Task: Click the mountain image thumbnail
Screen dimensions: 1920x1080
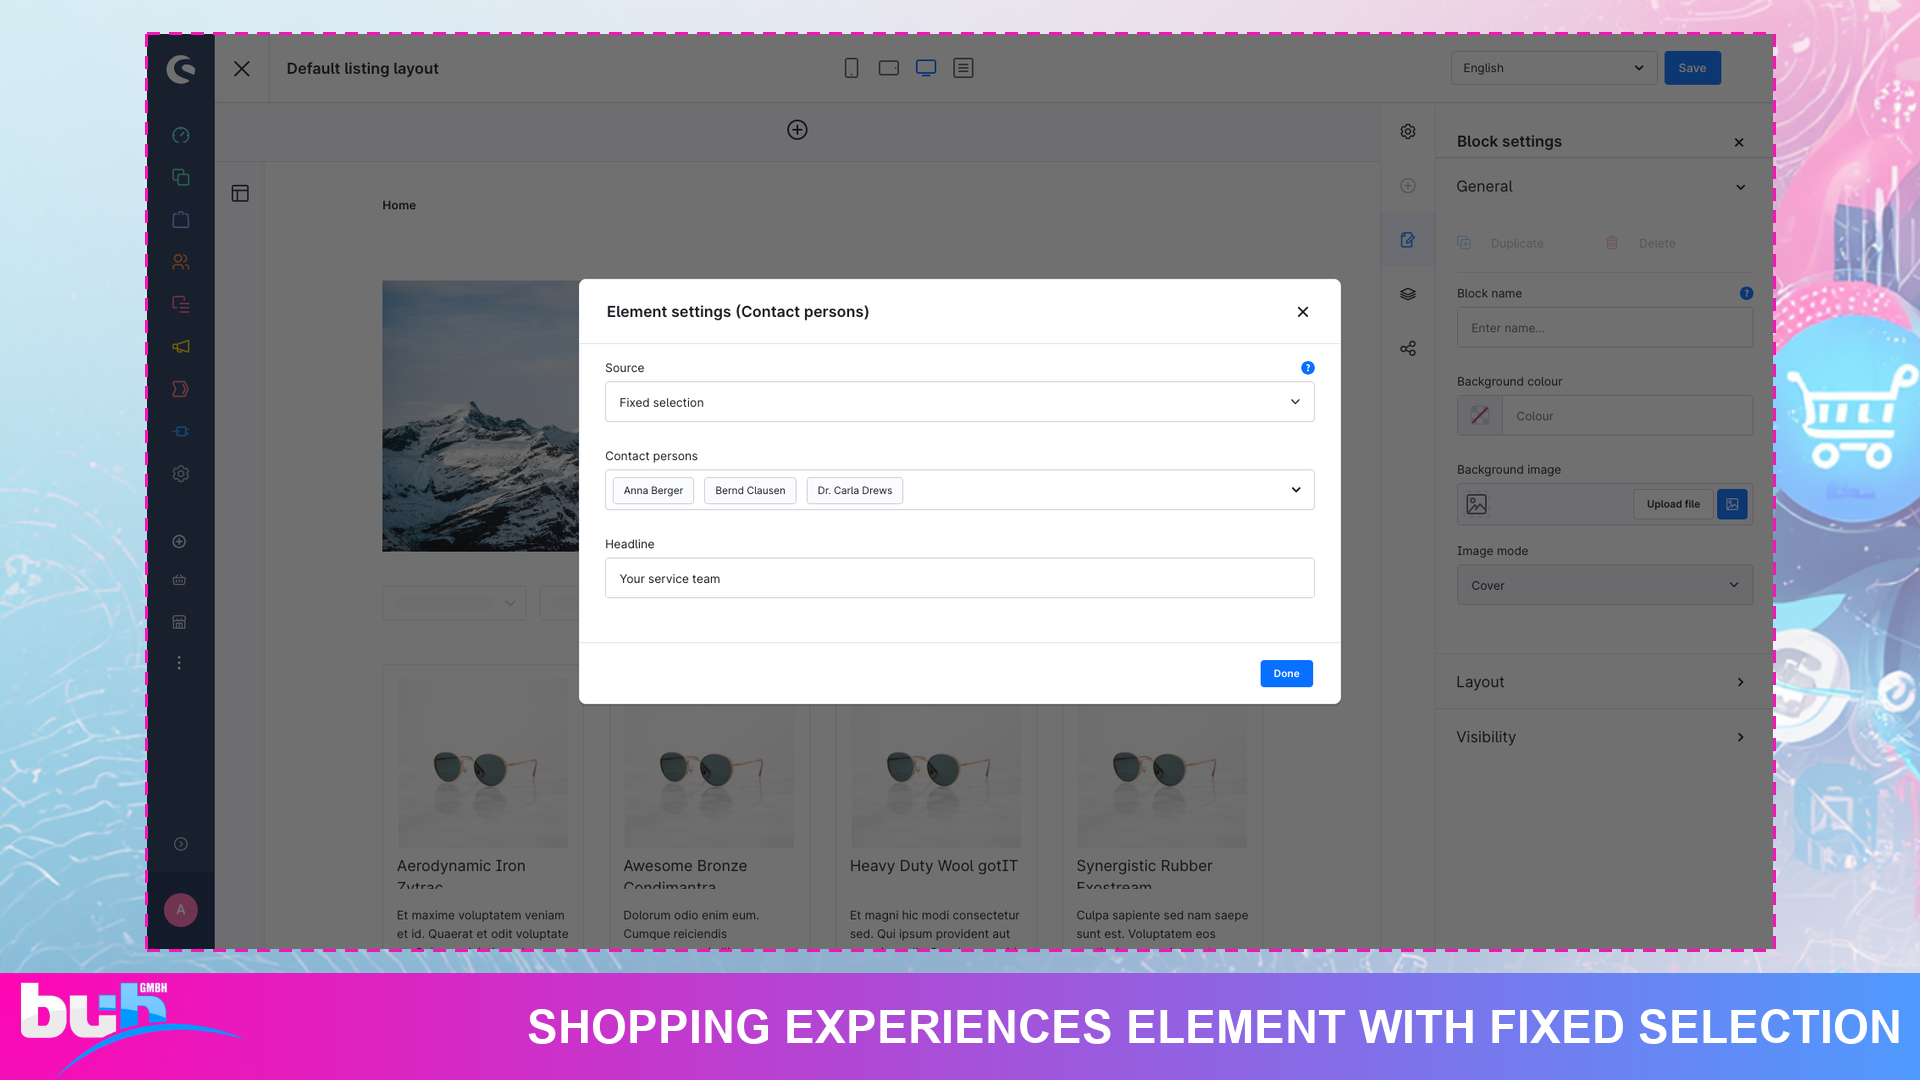Action: point(480,416)
